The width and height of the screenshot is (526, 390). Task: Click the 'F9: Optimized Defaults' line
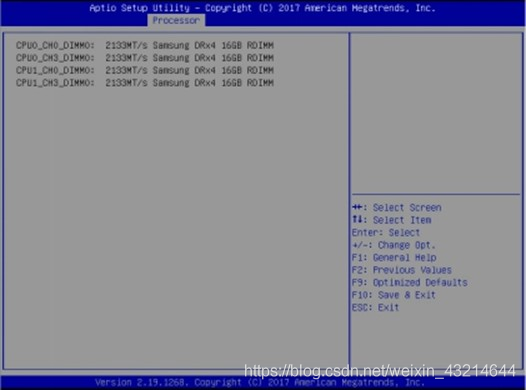410,282
